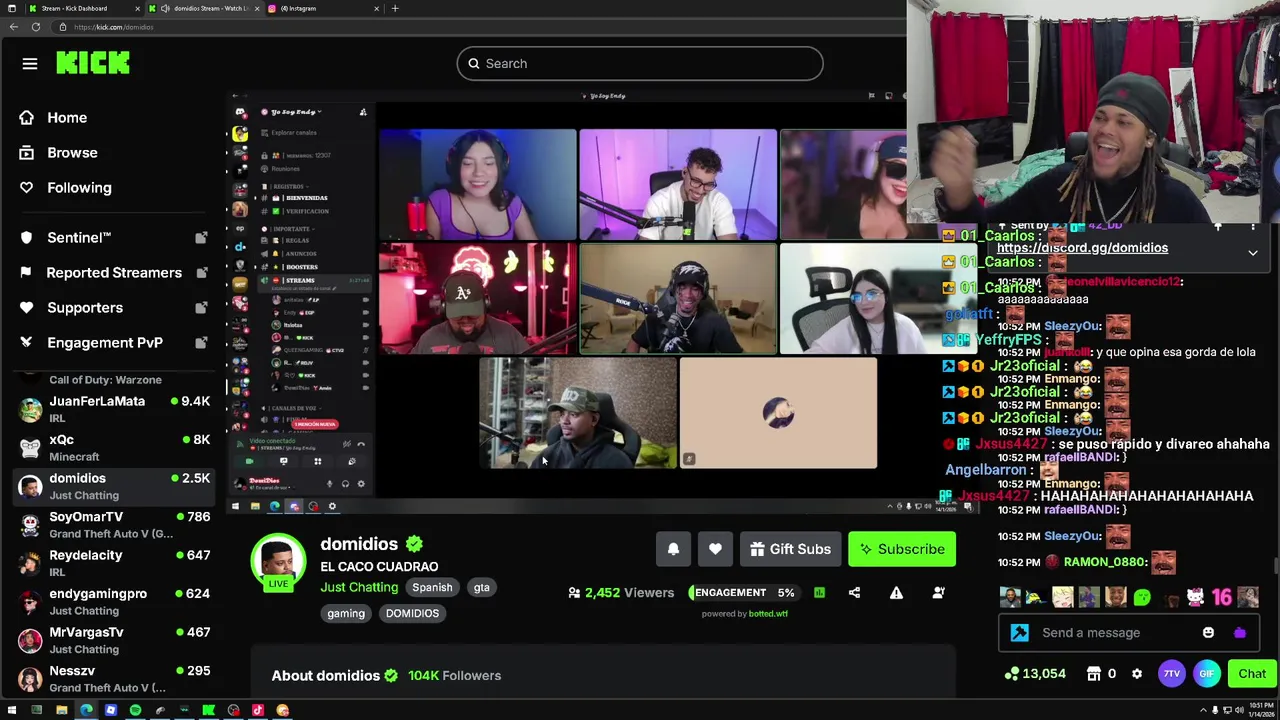This screenshot has height=720, width=1280.
Task: Click the Just Chatting category link under domidios
Action: pos(359,587)
